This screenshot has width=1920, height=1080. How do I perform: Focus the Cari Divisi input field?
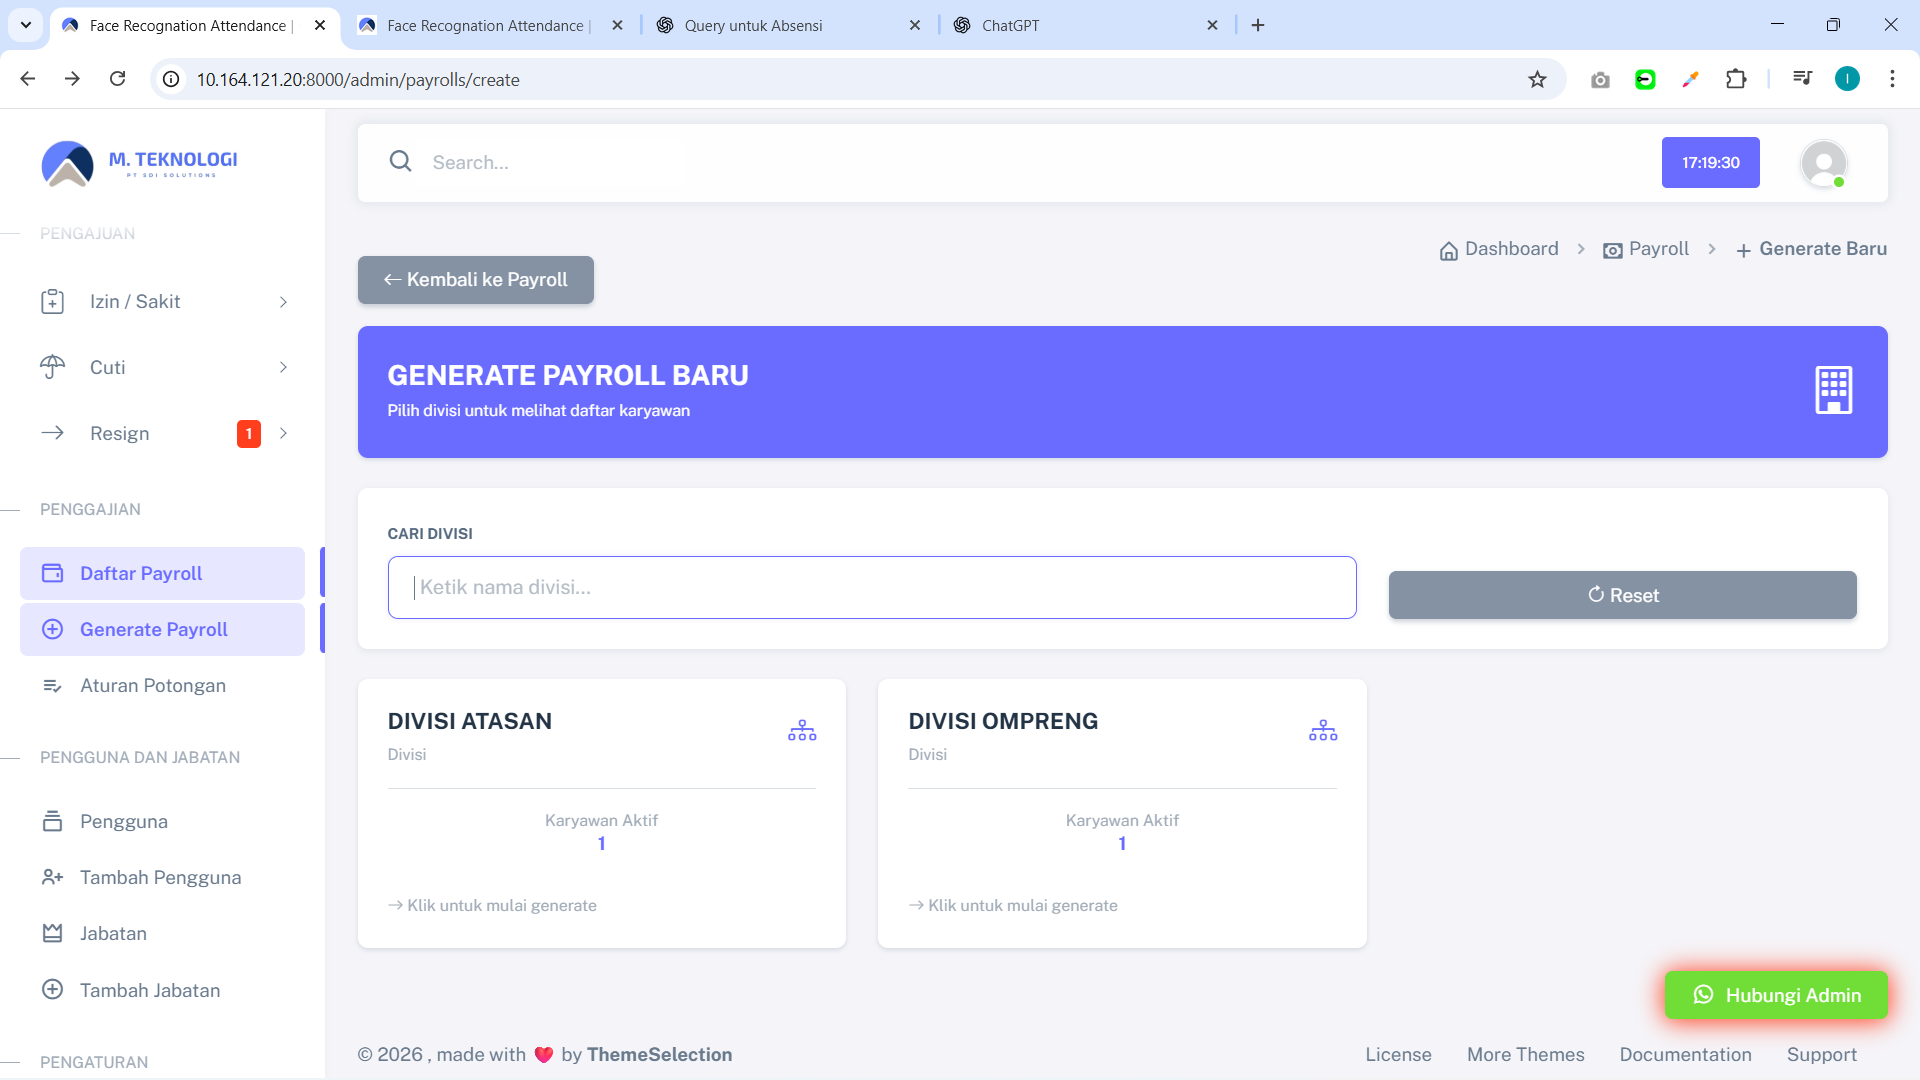(871, 588)
